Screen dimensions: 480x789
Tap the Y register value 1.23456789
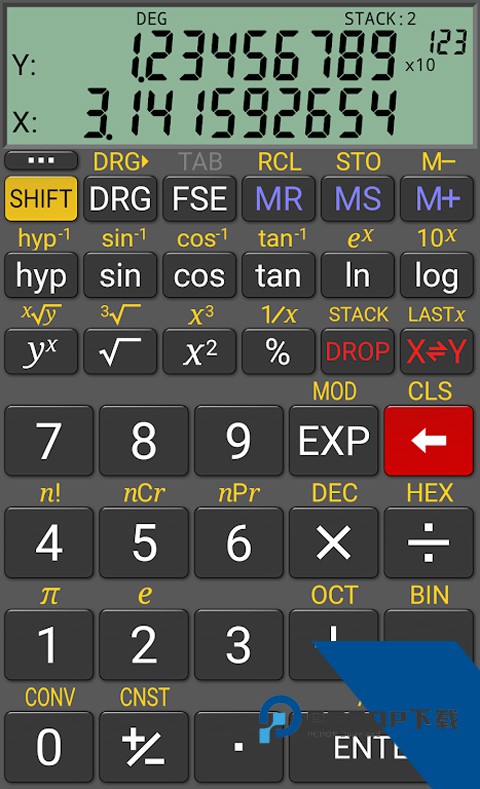click(264, 55)
